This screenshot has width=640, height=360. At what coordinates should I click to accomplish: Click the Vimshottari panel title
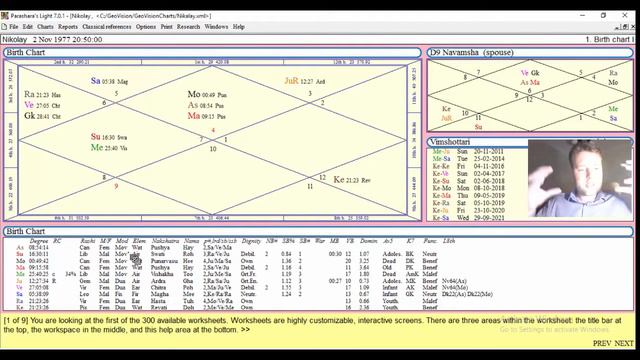pos(450,142)
